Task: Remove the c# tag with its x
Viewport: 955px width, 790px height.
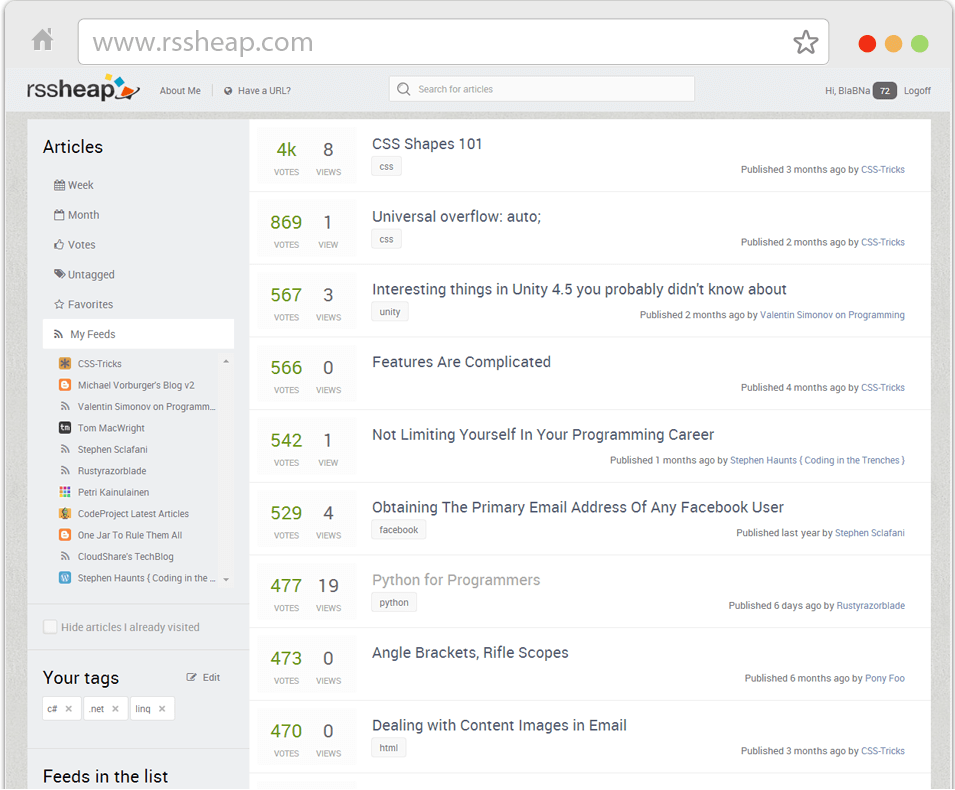Action: [x=69, y=708]
